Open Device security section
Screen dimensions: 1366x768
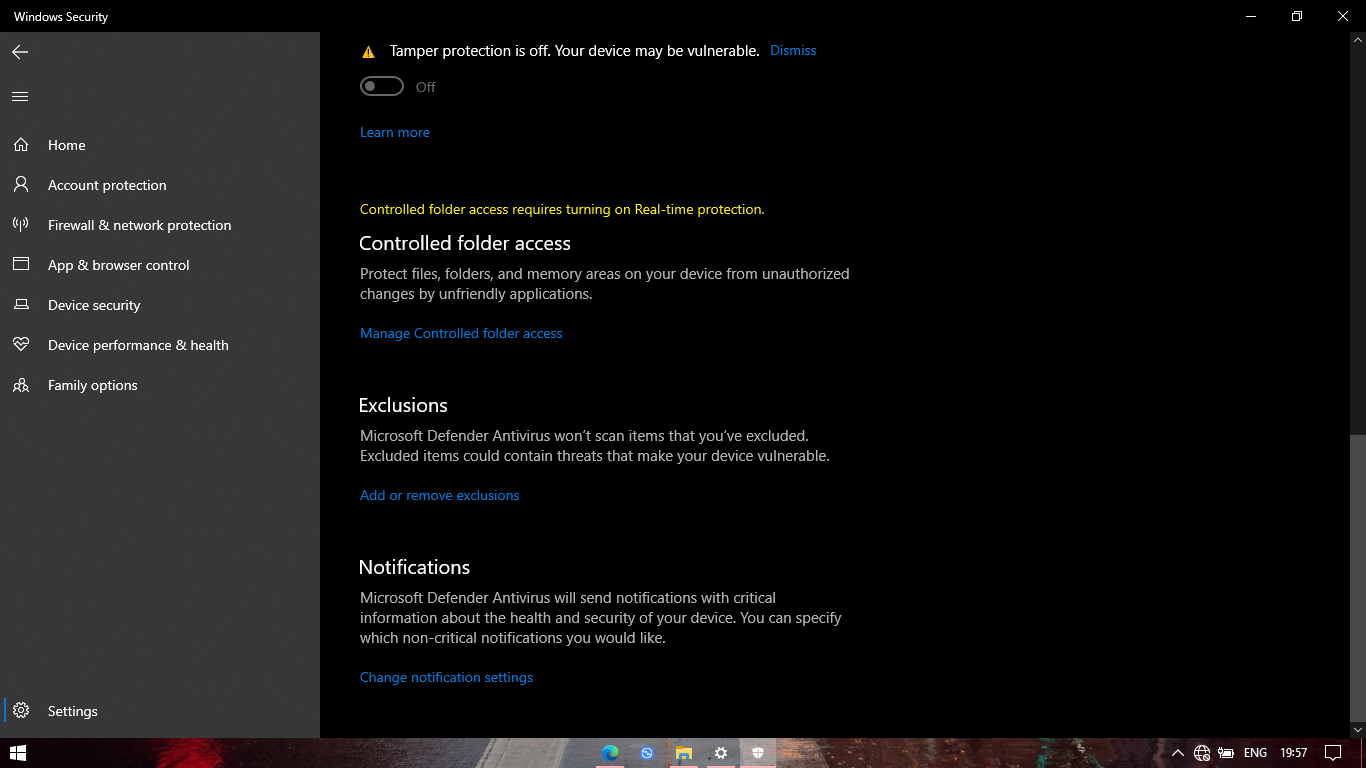pyautogui.click(x=94, y=305)
